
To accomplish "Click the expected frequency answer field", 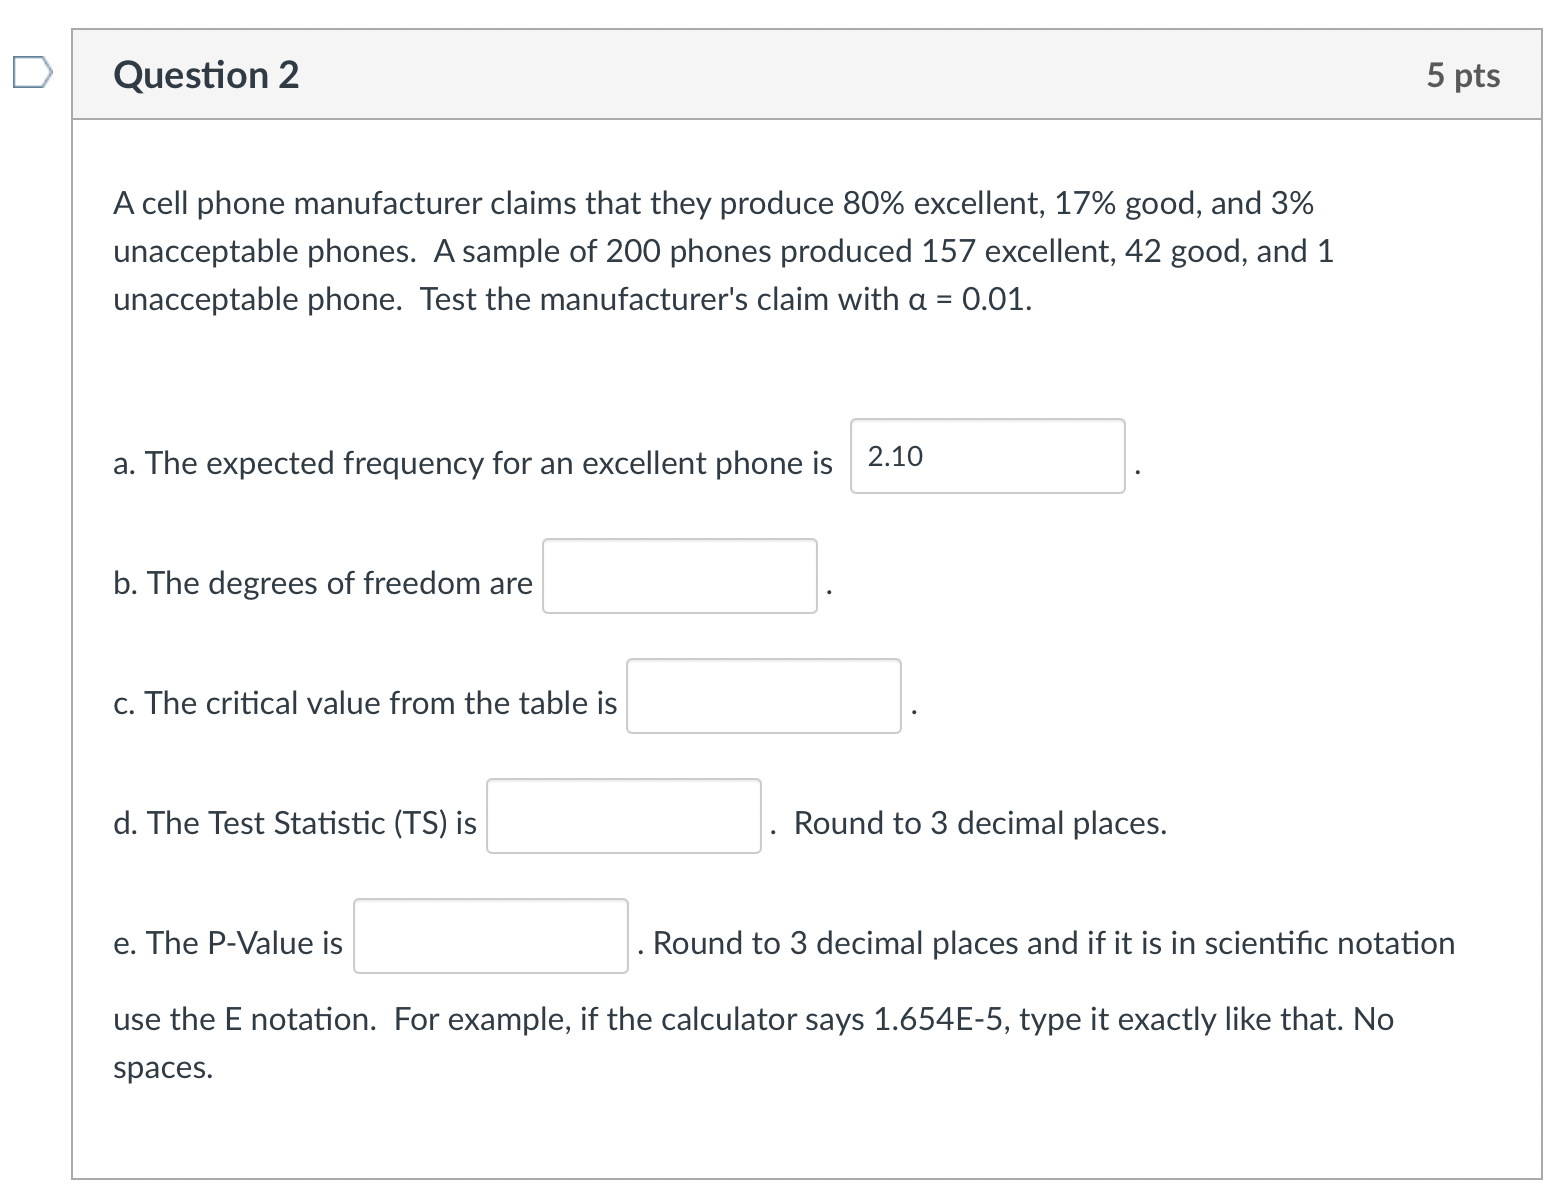I will point(987,457).
